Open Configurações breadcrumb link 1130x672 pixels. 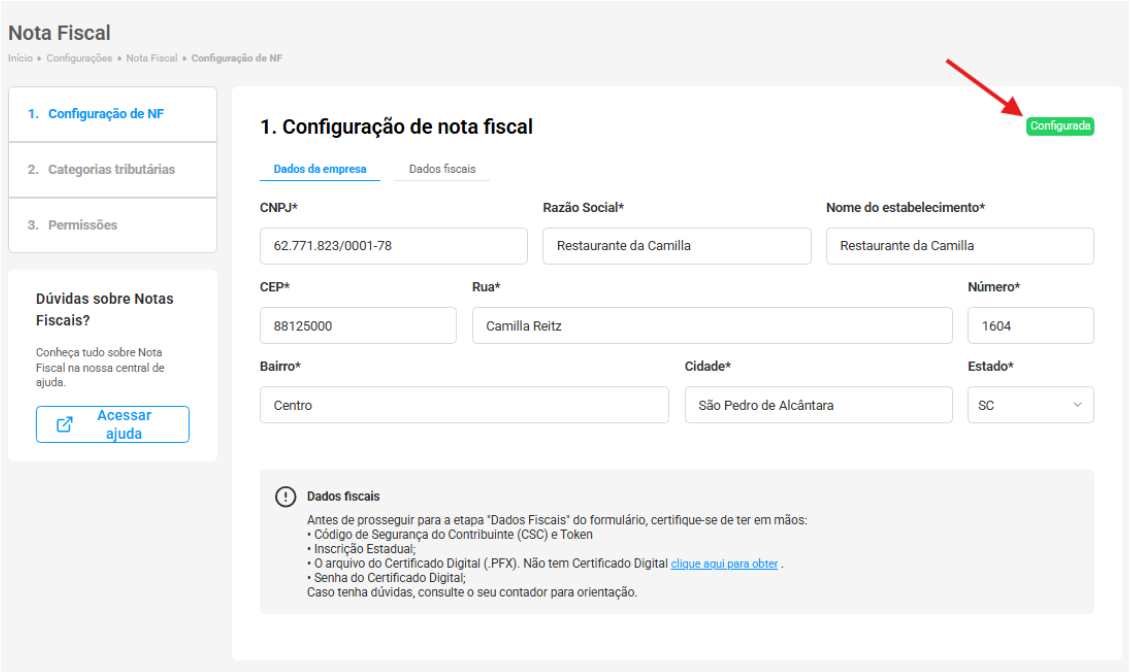pyautogui.click(x=79, y=58)
